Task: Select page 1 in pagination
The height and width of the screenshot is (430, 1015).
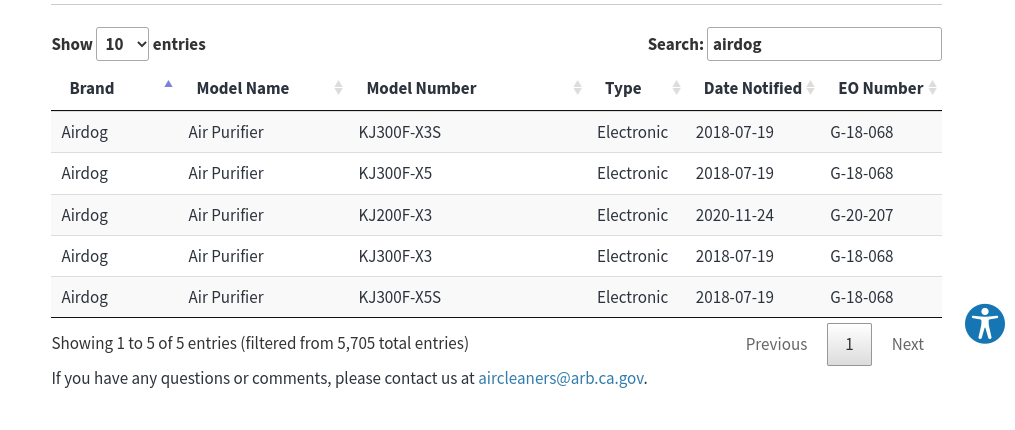Action: (849, 345)
